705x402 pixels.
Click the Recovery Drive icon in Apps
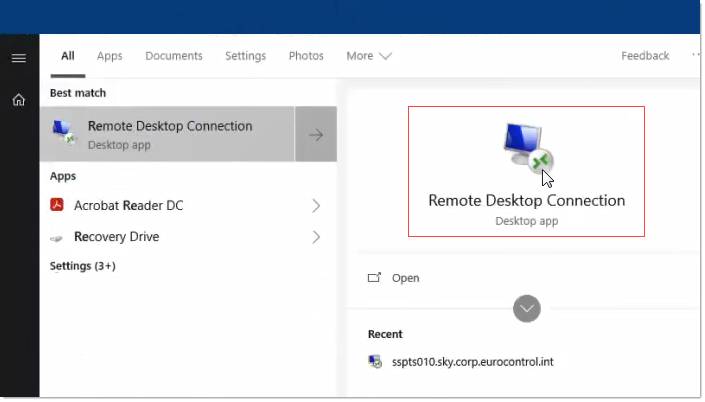[x=58, y=238]
